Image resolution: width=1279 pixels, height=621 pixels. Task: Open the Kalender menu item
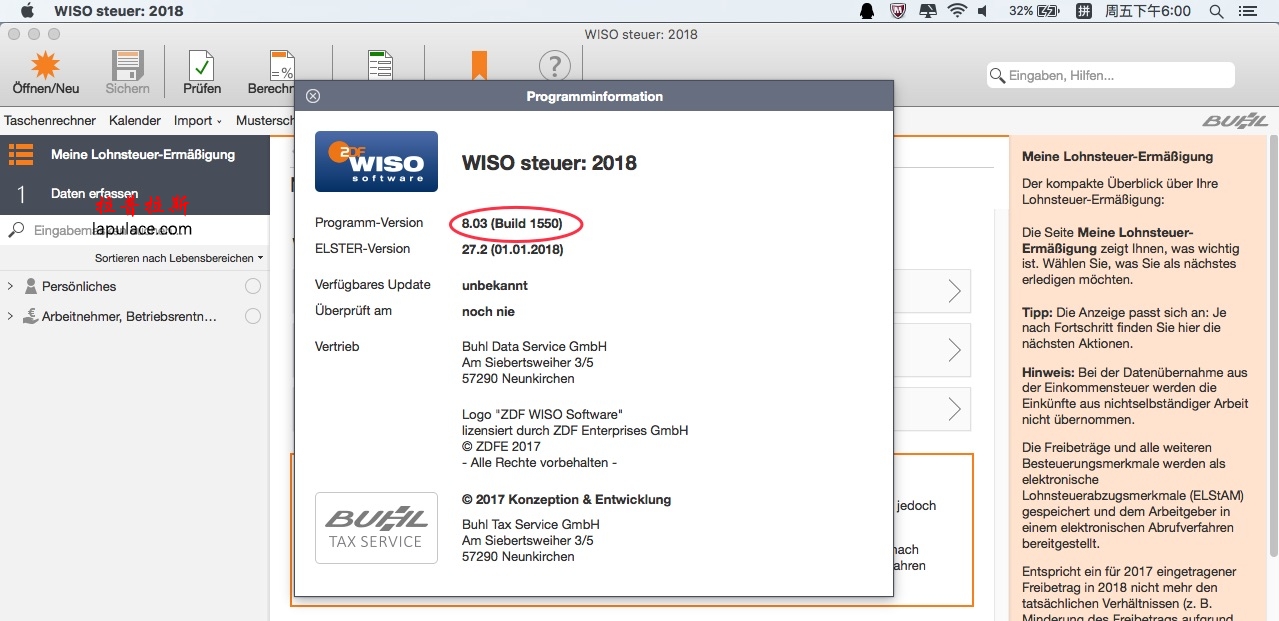point(135,120)
